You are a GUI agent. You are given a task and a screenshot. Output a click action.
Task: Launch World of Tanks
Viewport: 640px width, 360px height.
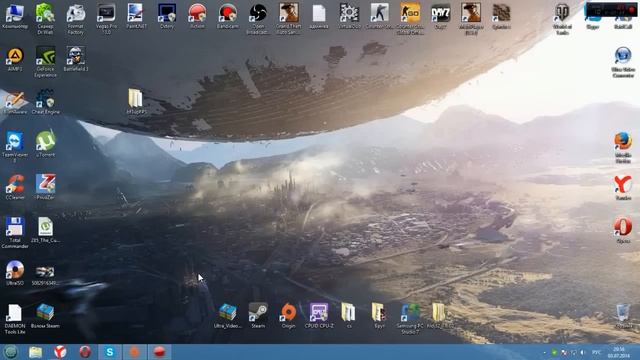(x=562, y=18)
